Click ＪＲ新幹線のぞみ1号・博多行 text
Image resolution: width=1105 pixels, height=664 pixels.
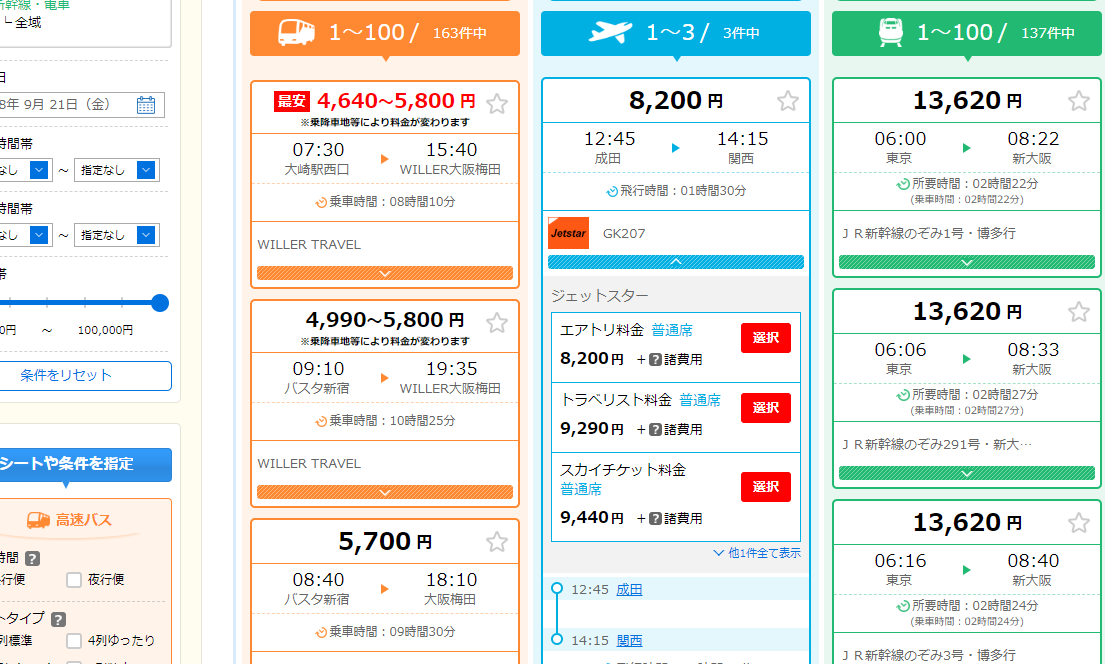[x=929, y=233]
